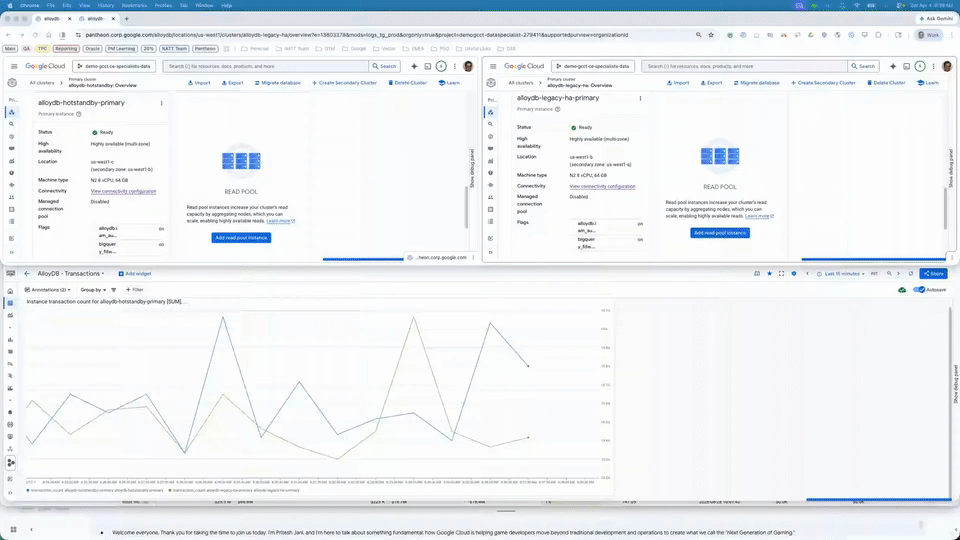
Task: Open more-options kebab in left Cloud header
Action: (x=454, y=66)
